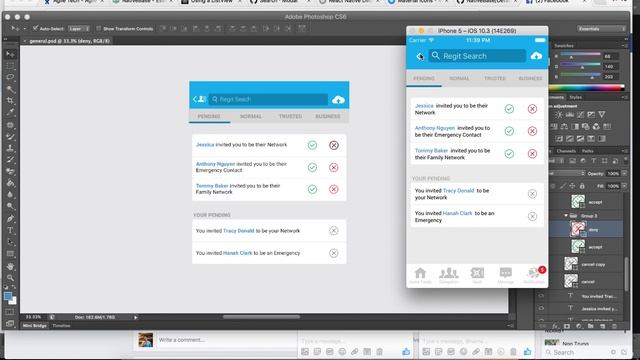Open the layer blend mode dropdown
640x360 pixels.
567,173
